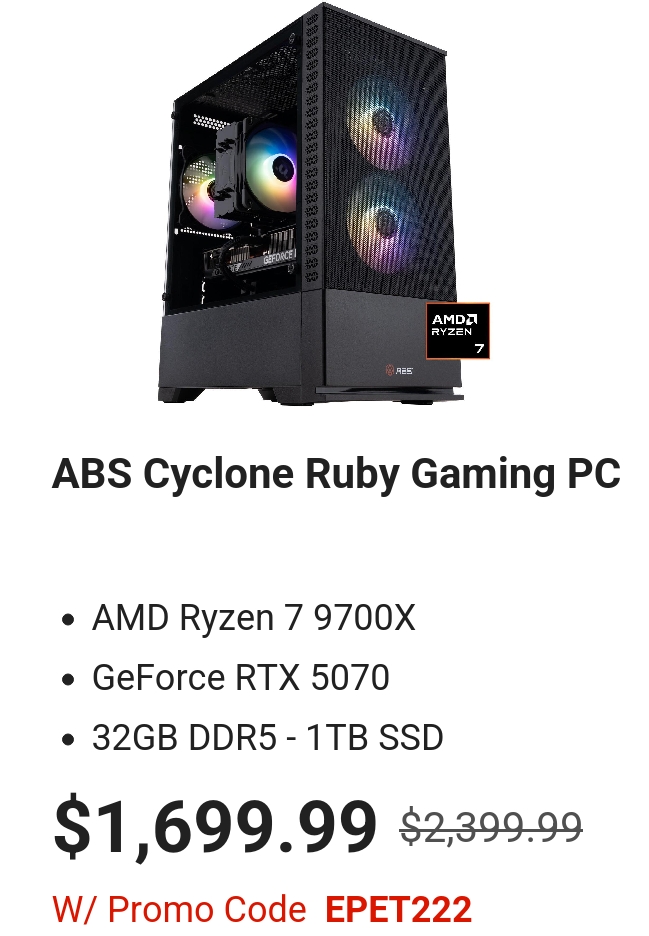This screenshot has height=936, width=649.
Task: Click the $1,699.99 sale price
Action: click(x=216, y=827)
